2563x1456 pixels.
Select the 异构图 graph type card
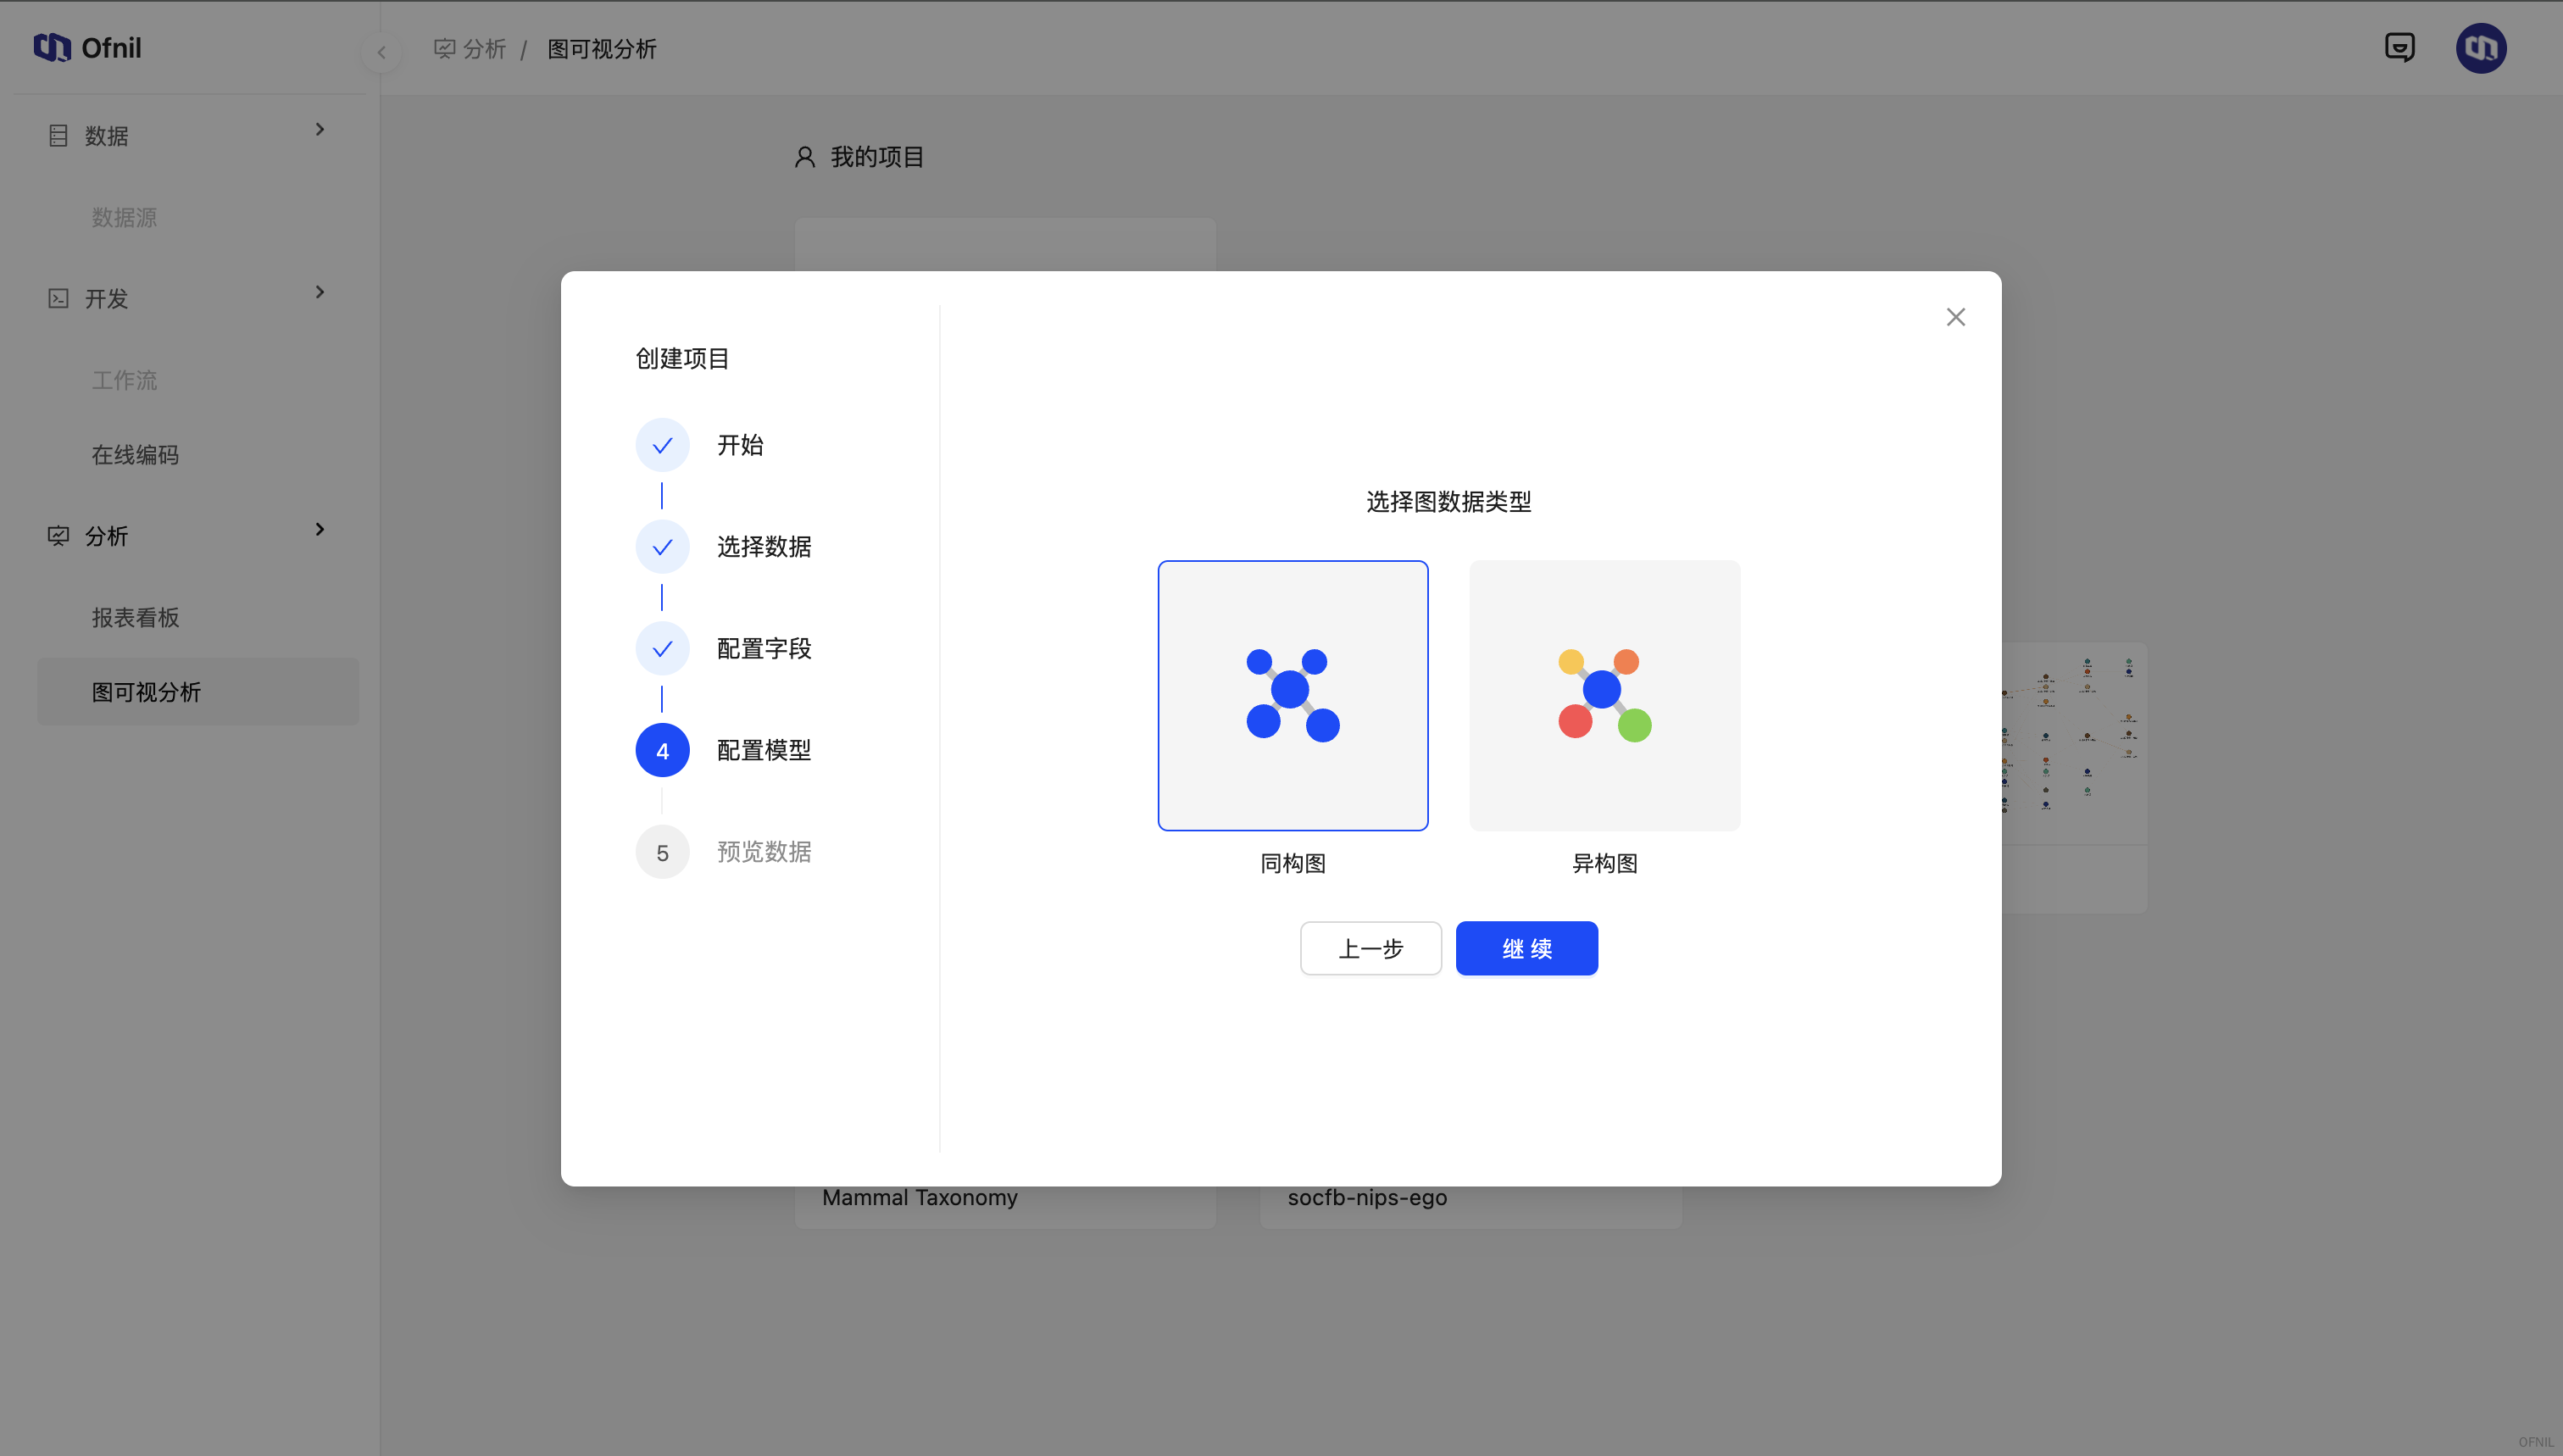(x=1604, y=695)
